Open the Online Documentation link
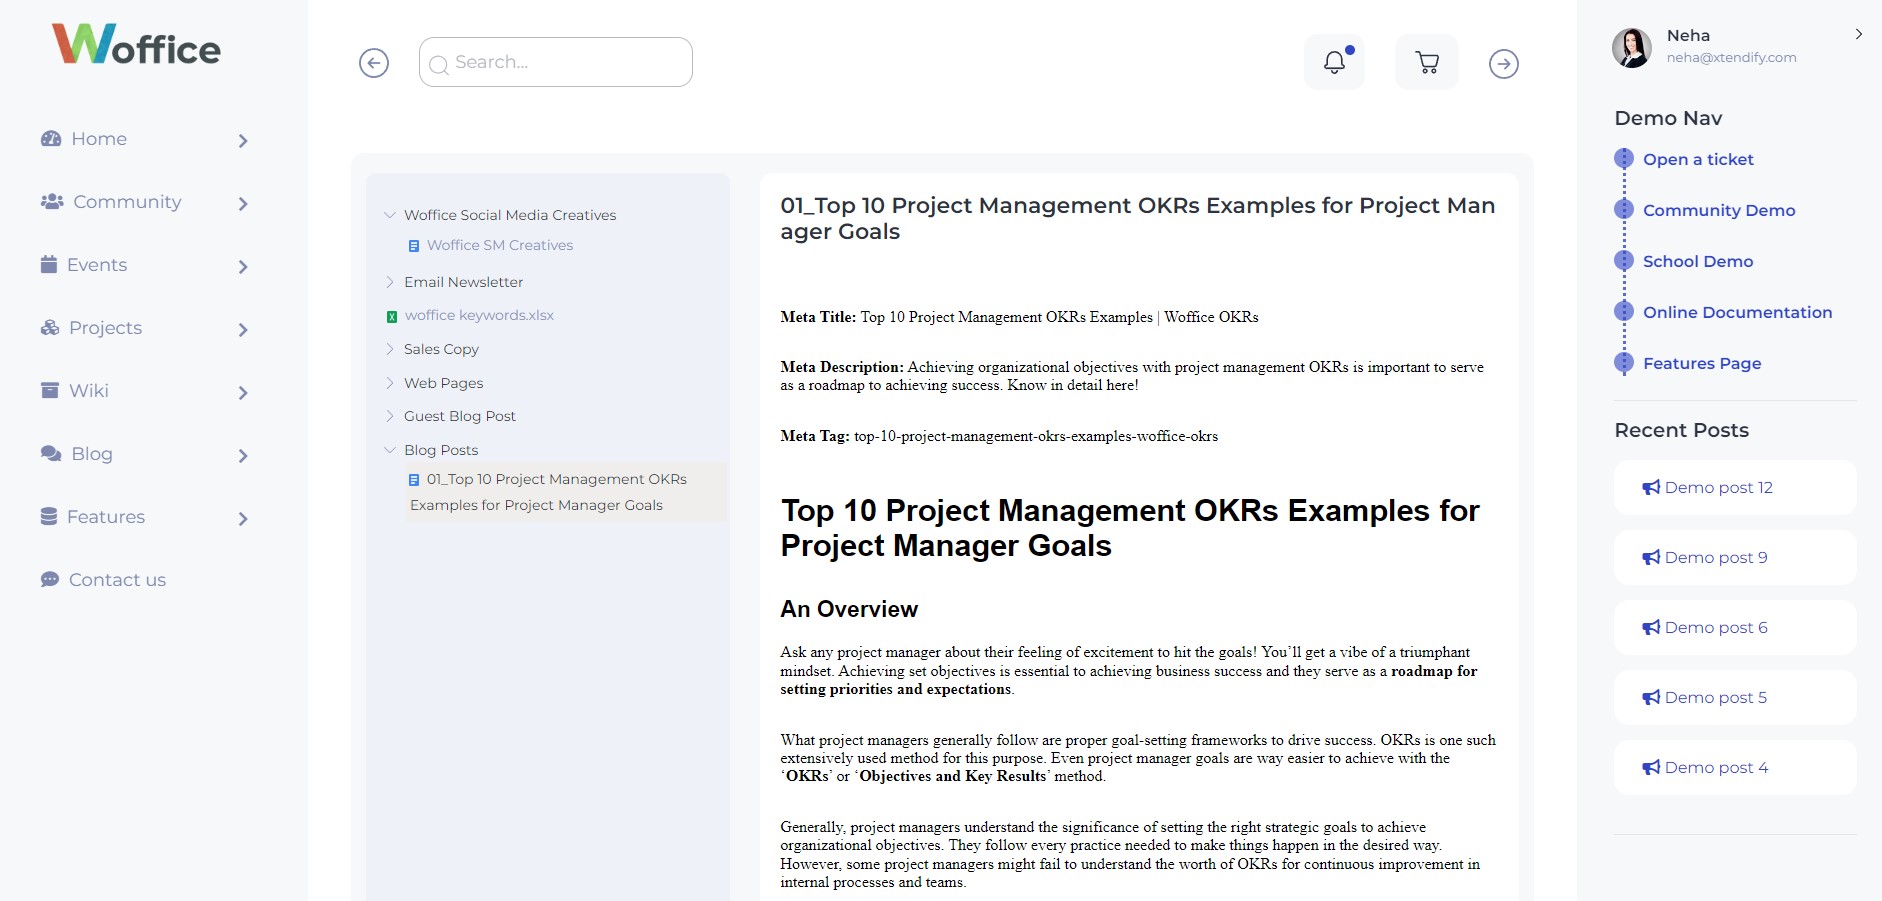 1737,312
